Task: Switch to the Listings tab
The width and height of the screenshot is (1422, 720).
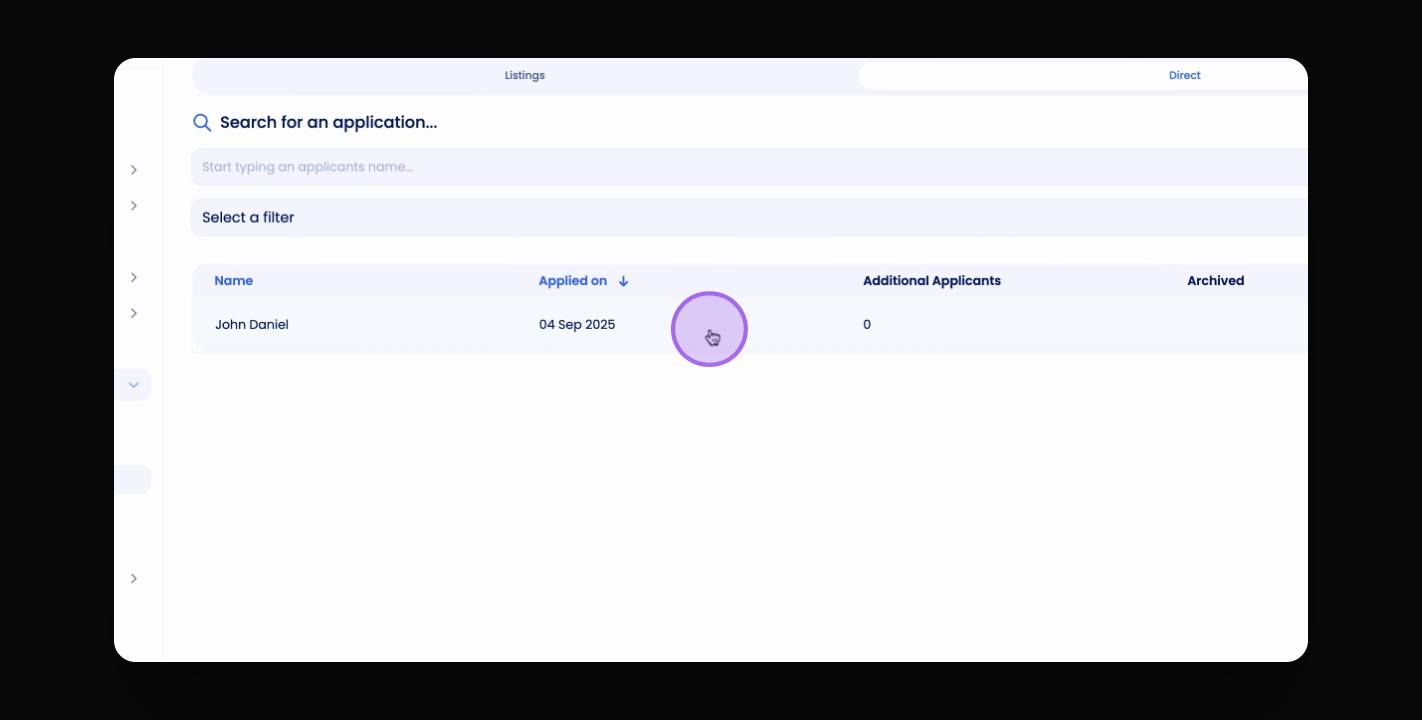Action: tap(525, 76)
